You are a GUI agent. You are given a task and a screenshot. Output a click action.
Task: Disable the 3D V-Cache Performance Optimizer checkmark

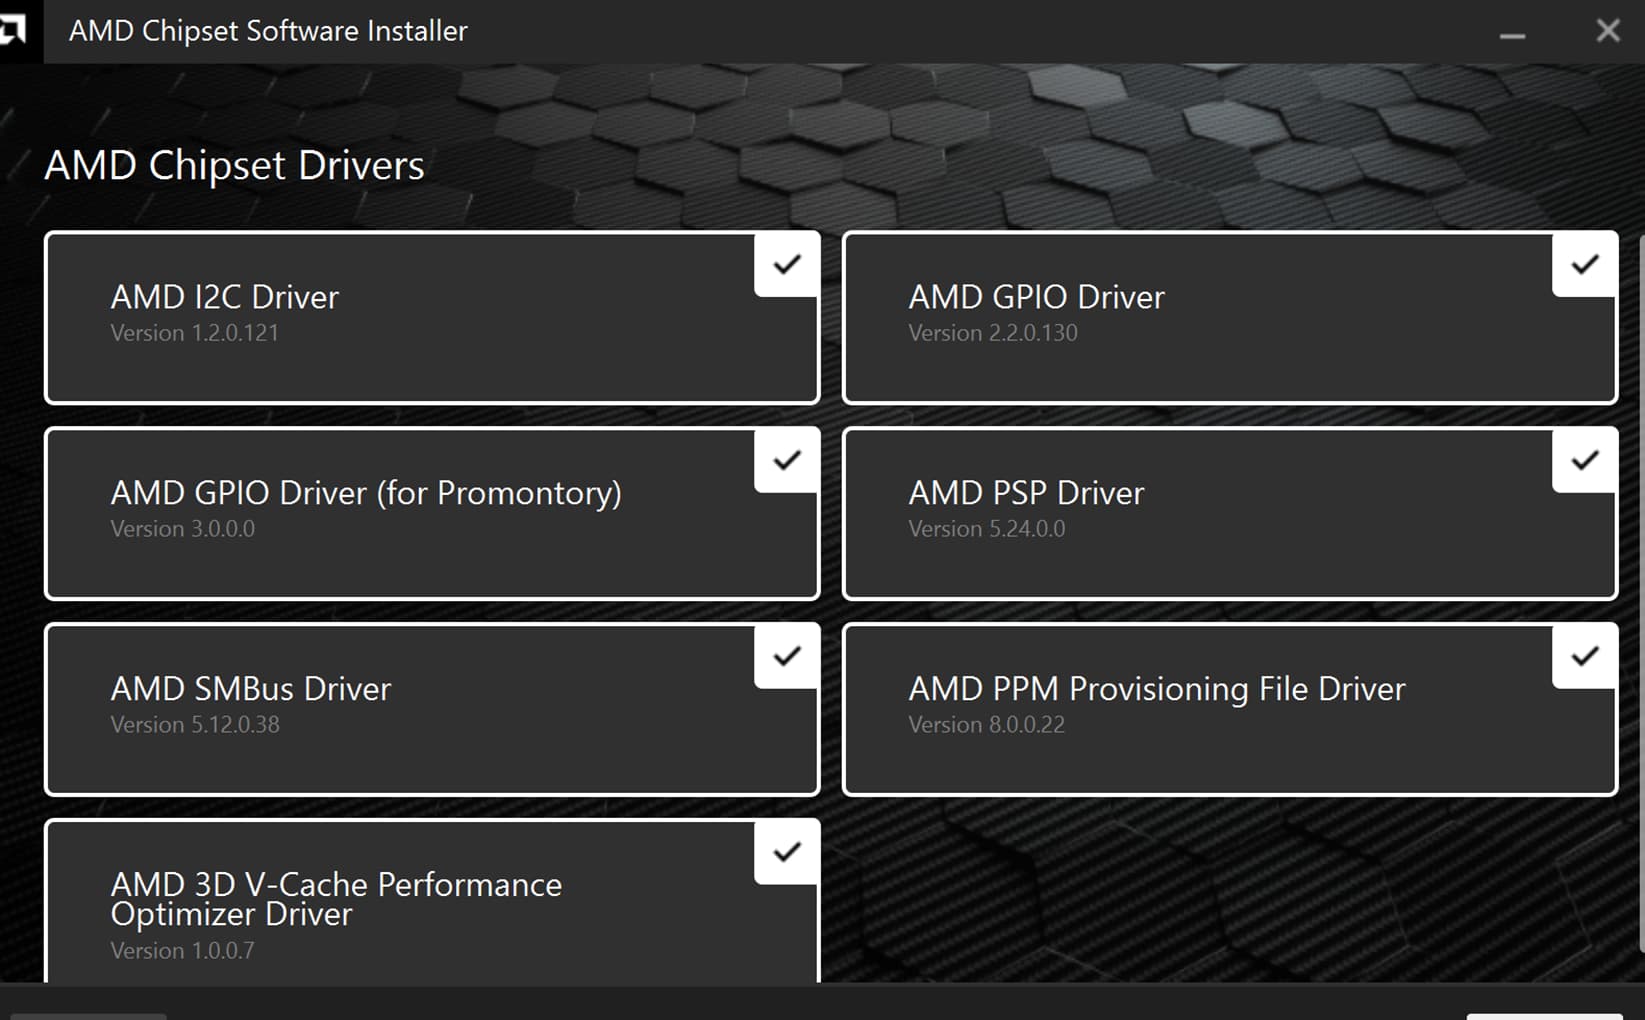click(787, 853)
